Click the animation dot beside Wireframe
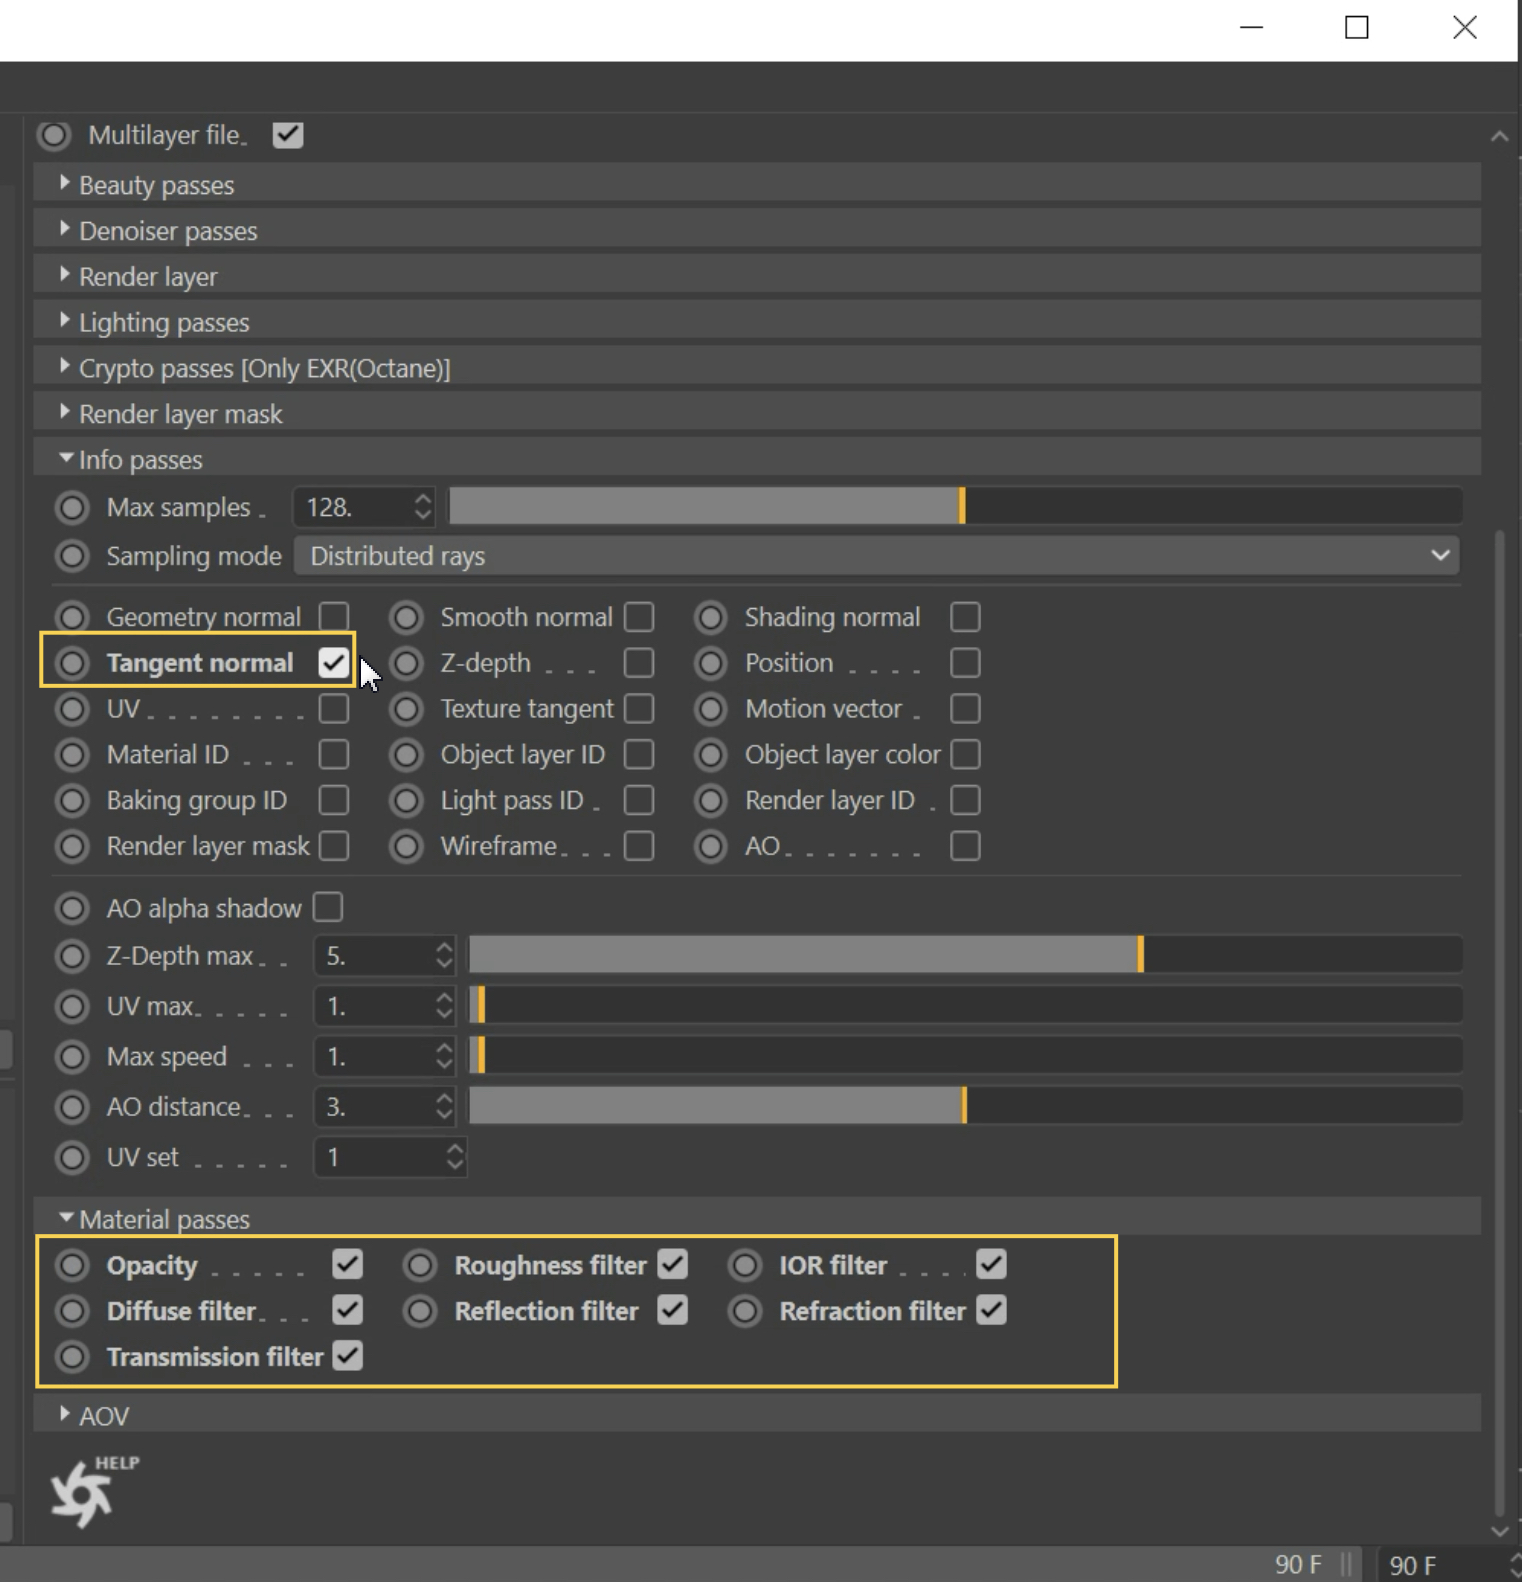 click(x=407, y=846)
